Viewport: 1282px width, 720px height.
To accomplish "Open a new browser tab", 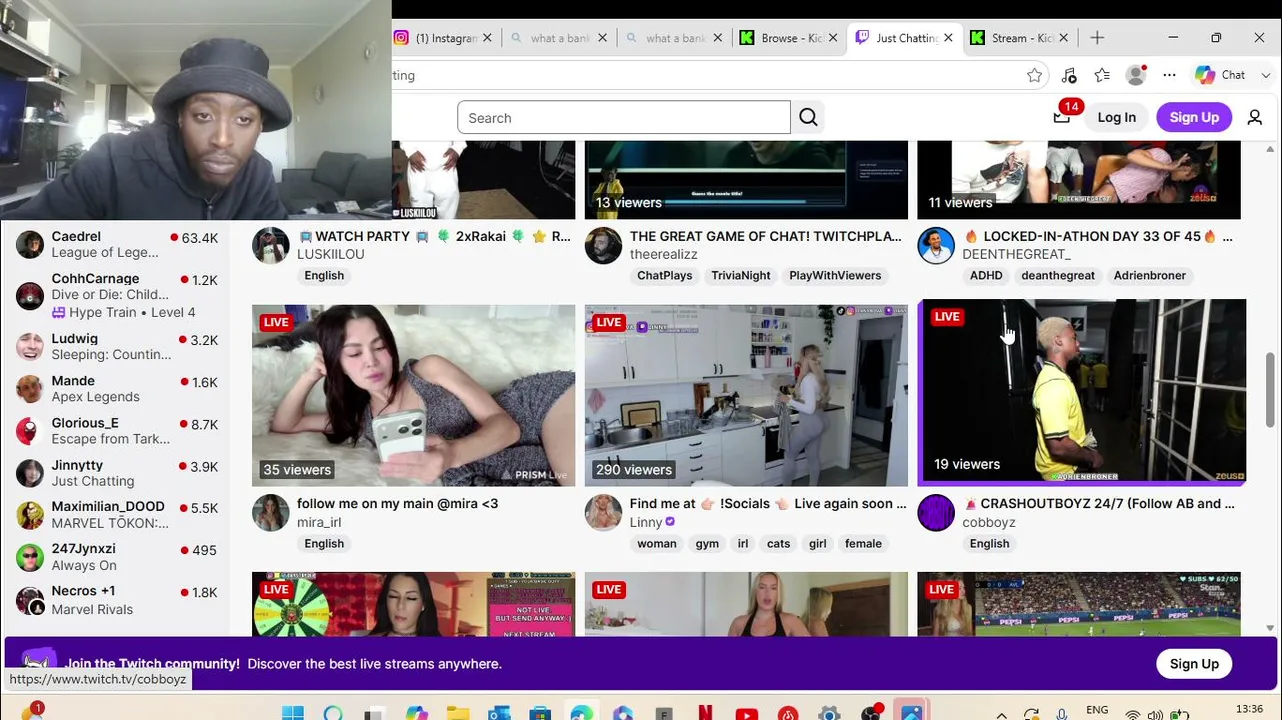I will pos(1097,38).
